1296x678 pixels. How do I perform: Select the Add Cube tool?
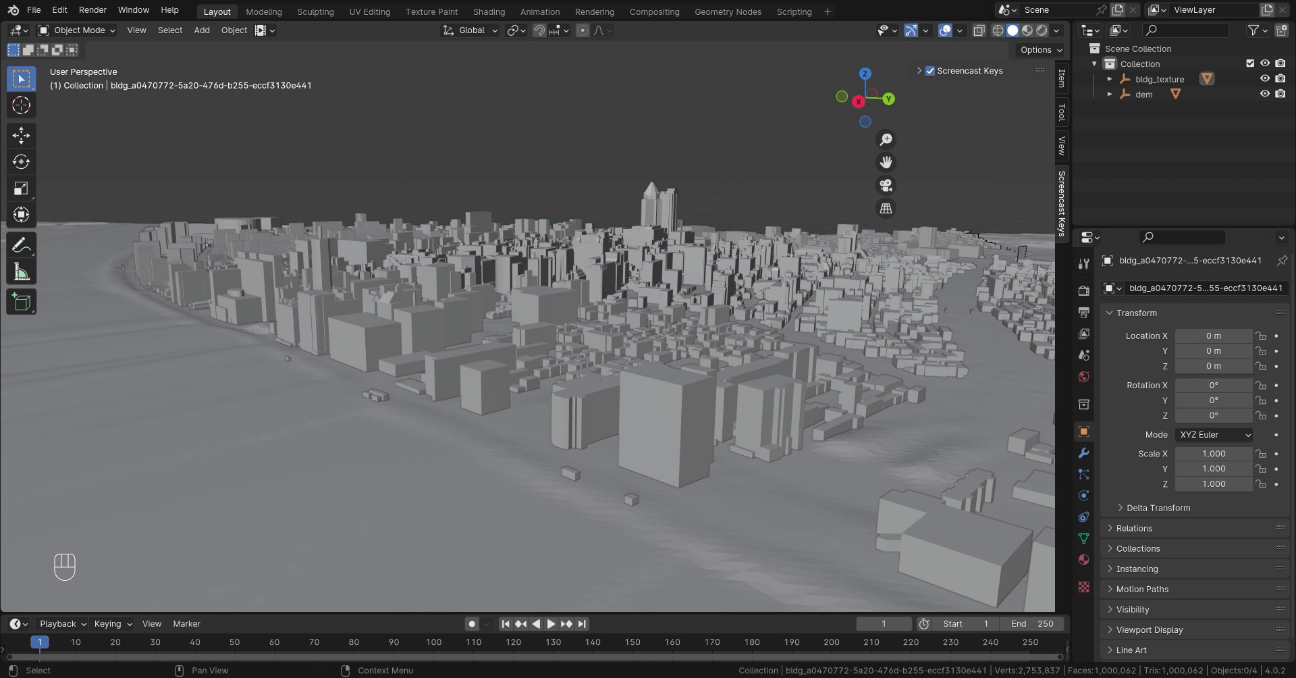21,302
